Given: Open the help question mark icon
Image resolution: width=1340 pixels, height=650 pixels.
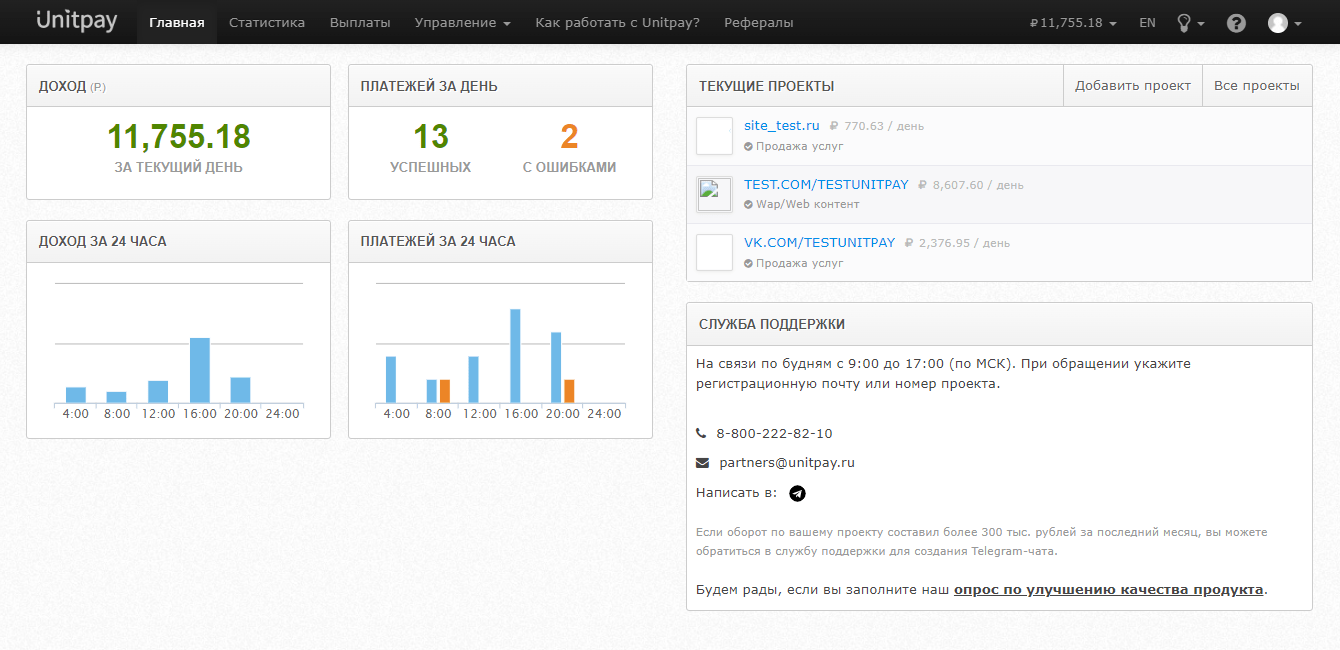Looking at the screenshot, I should (x=1236, y=22).
